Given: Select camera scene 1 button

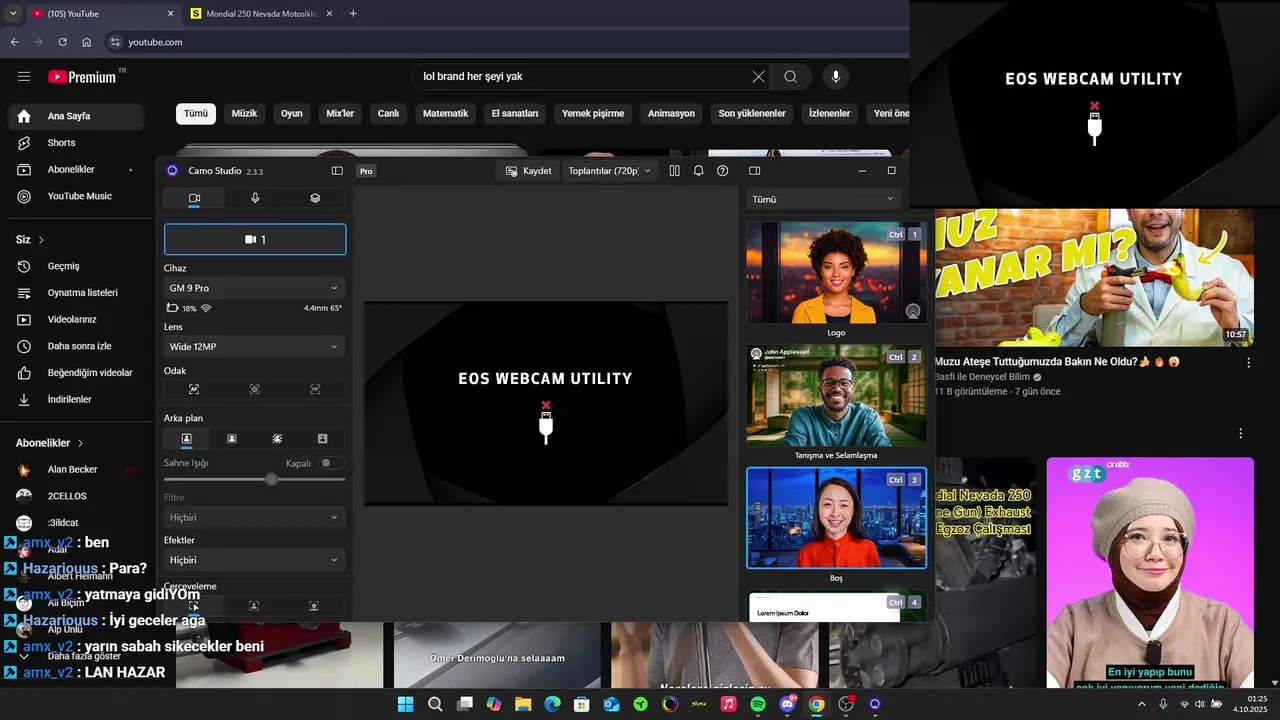Looking at the screenshot, I should (x=255, y=240).
